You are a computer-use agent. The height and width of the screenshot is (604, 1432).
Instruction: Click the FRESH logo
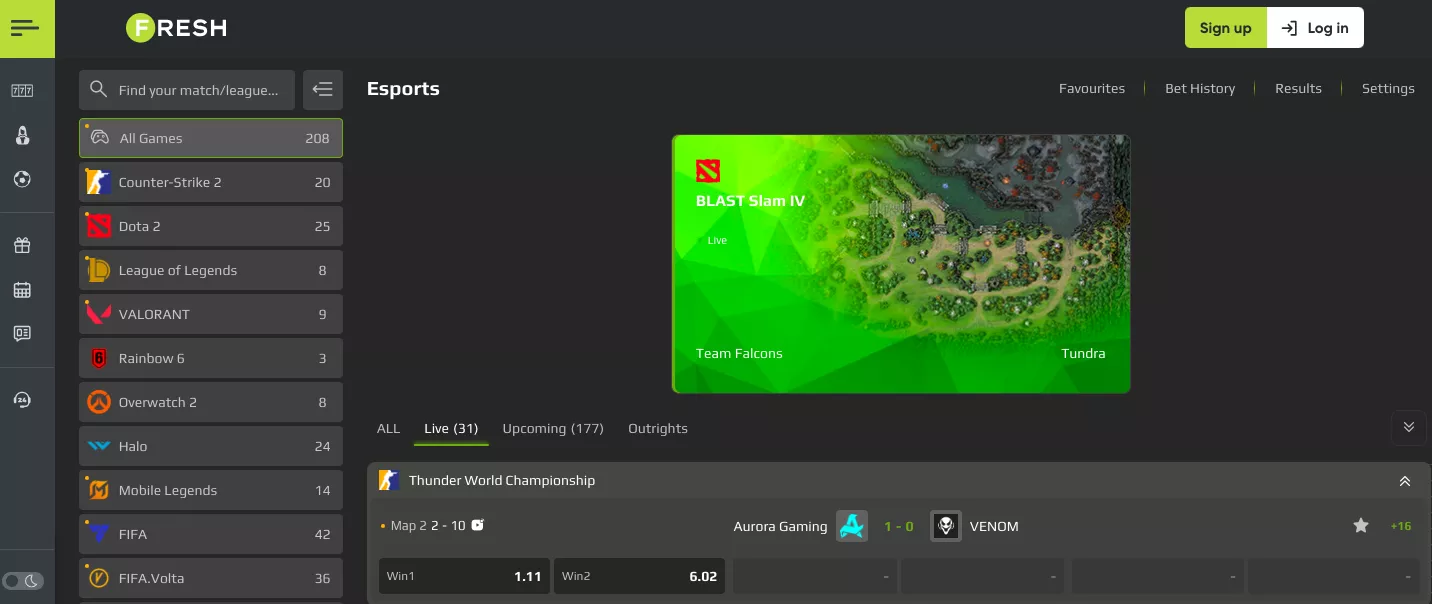(176, 28)
